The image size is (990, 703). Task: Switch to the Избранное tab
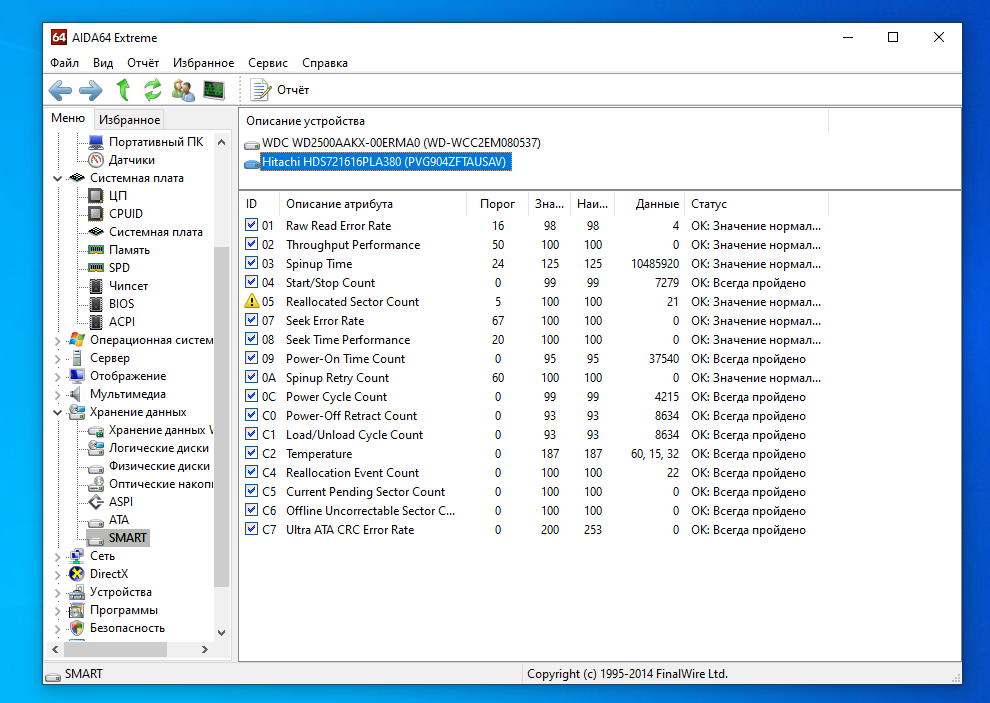[x=129, y=120]
